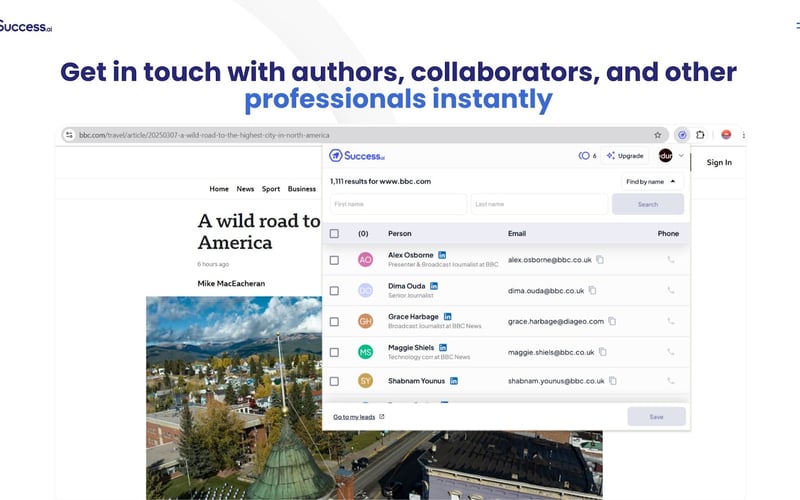Open the browser extensions puzzle icon

(700, 135)
